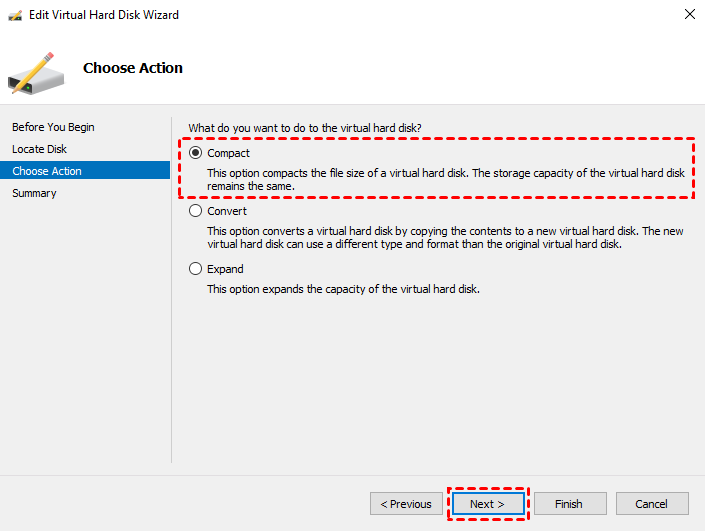The width and height of the screenshot is (705, 531).
Task: Click the hard disk pencil header icon
Action: [36, 71]
